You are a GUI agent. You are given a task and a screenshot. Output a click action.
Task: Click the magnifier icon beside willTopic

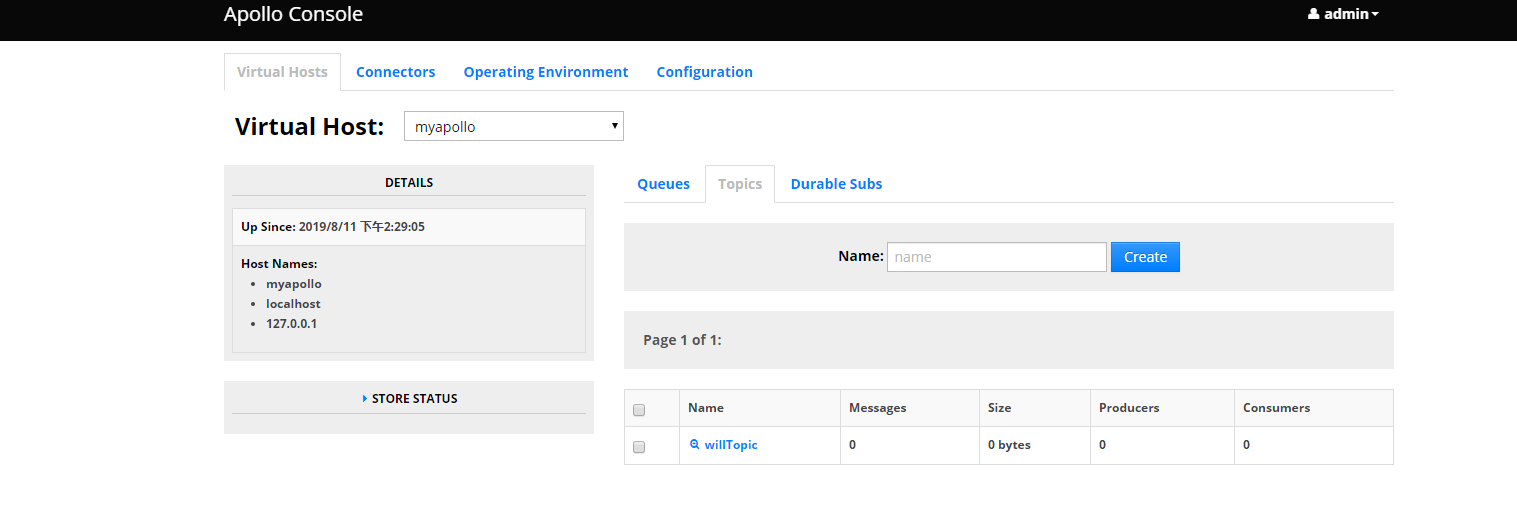695,444
